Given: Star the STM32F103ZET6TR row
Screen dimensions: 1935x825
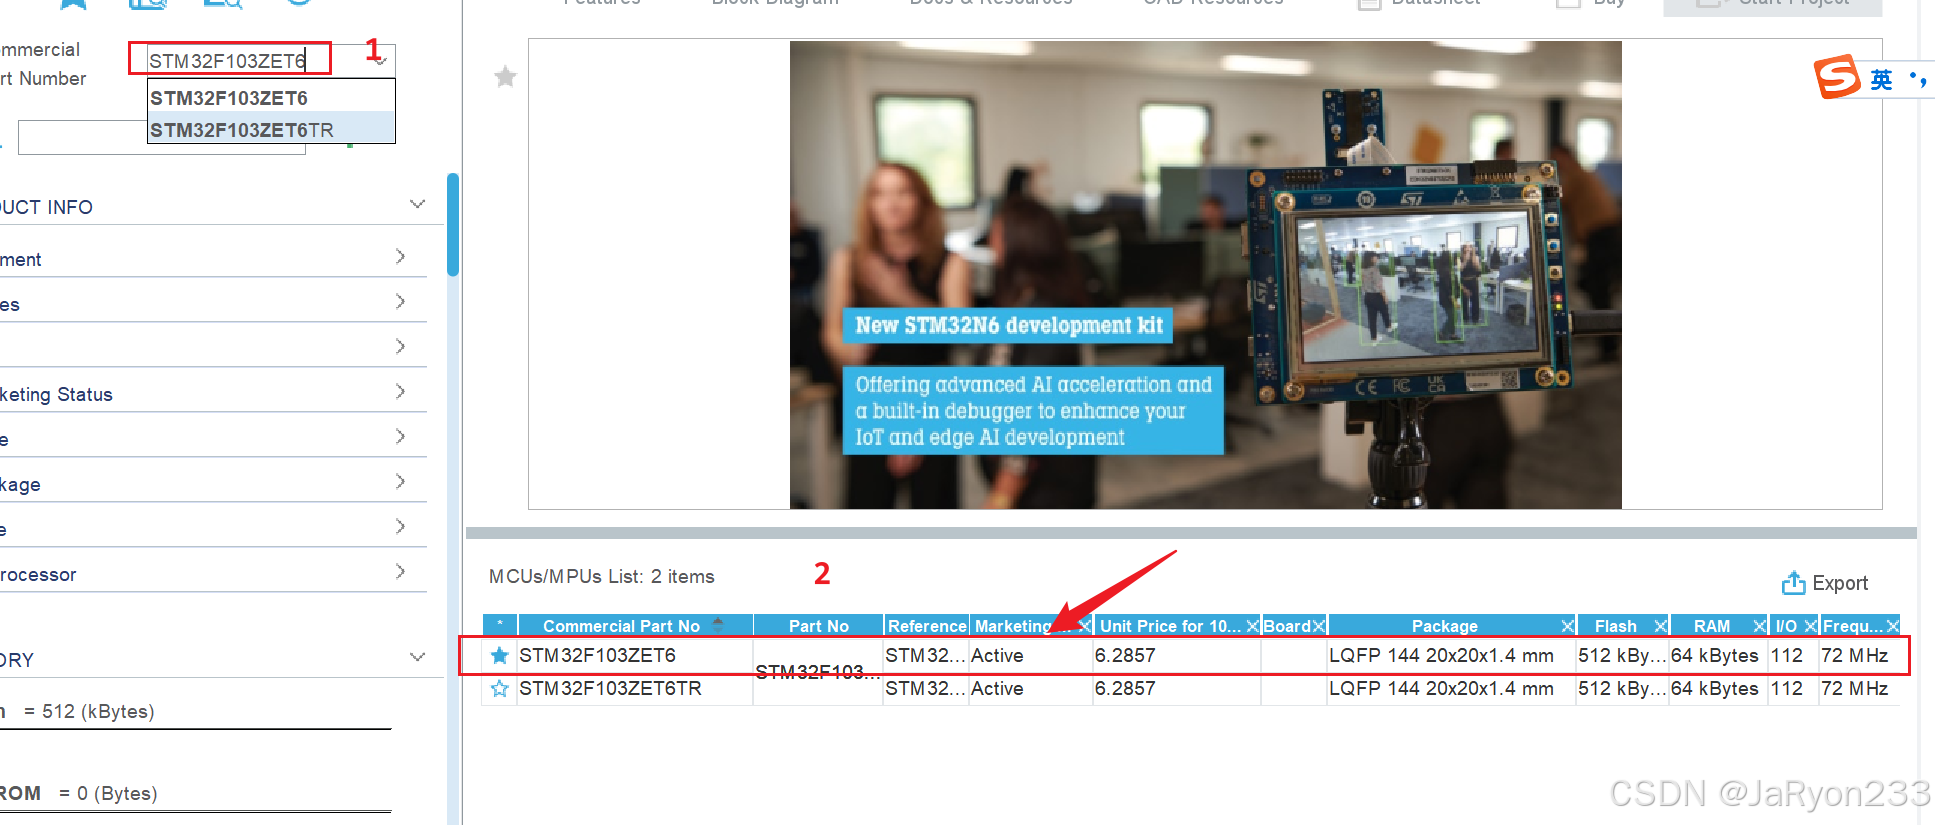Looking at the screenshot, I should (x=500, y=689).
